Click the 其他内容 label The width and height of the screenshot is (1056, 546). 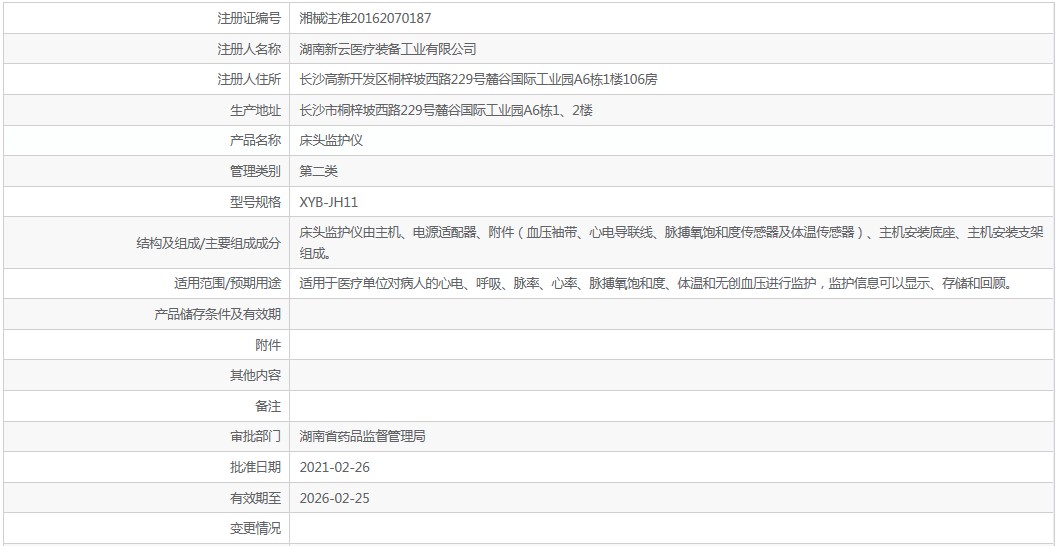point(255,375)
